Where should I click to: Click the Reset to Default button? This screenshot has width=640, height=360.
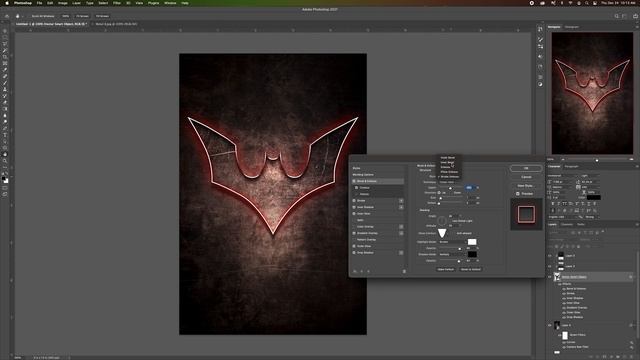click(x=471, y=269)
